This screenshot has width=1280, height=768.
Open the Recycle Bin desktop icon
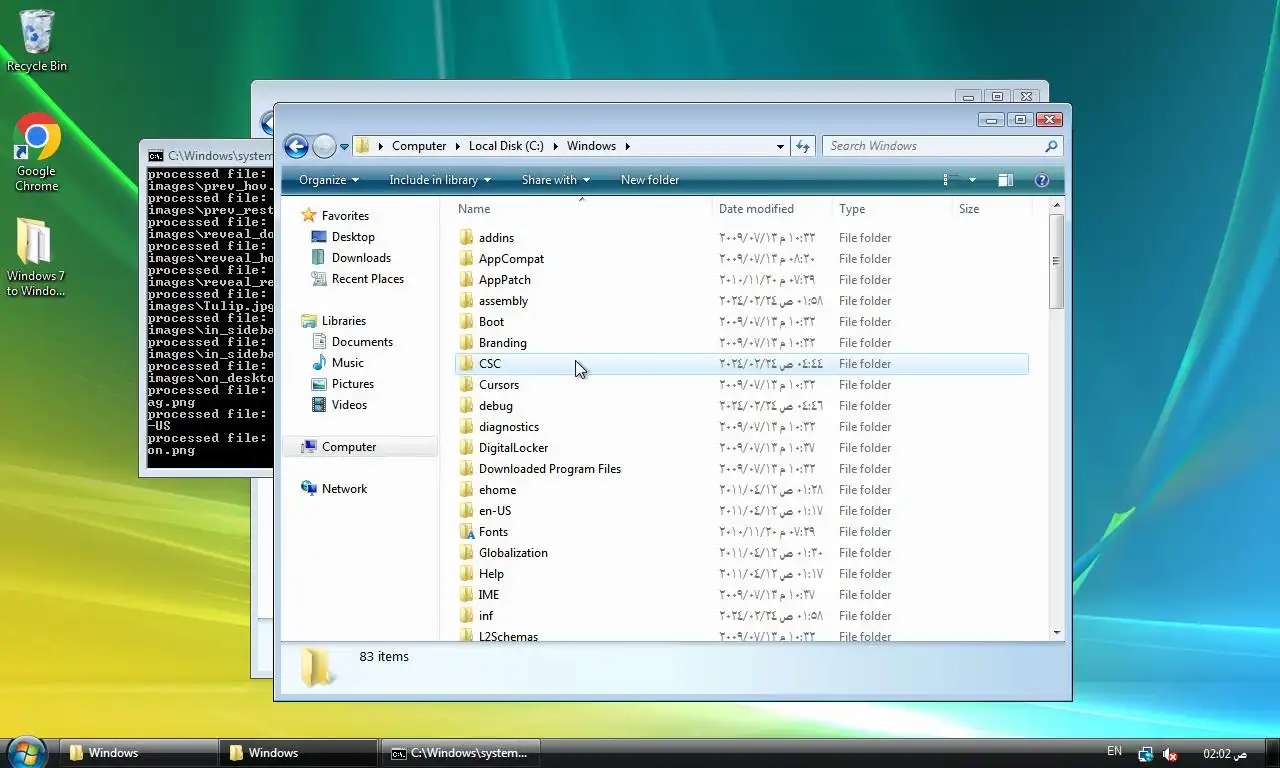[37, 41]
